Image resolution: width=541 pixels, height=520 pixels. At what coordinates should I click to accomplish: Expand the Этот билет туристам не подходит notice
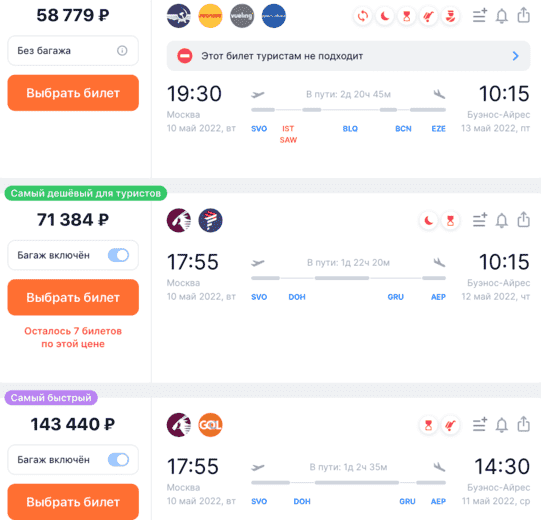pos(348,56)
